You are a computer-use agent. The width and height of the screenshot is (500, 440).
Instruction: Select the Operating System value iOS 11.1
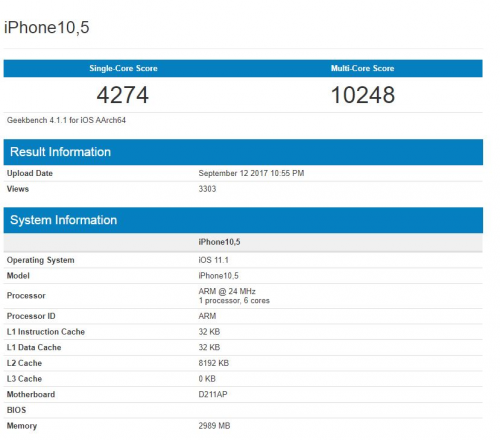point(214,260)
